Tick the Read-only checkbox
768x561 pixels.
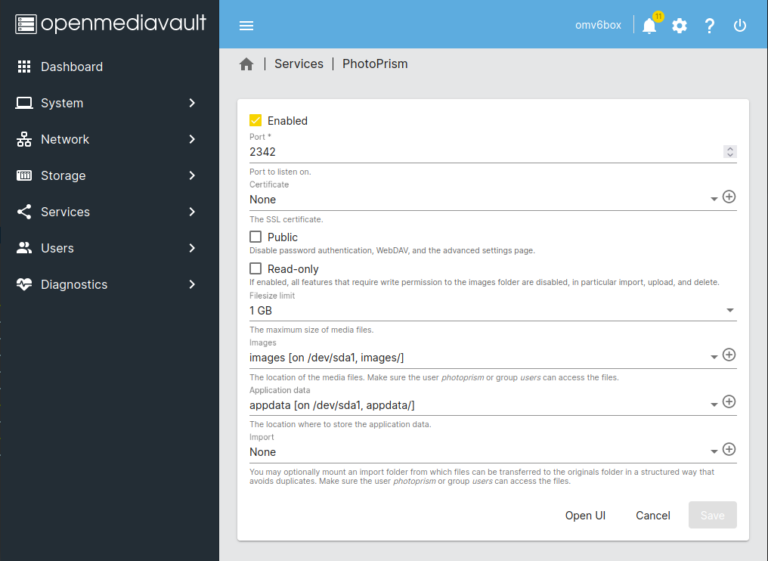point(256,269)
